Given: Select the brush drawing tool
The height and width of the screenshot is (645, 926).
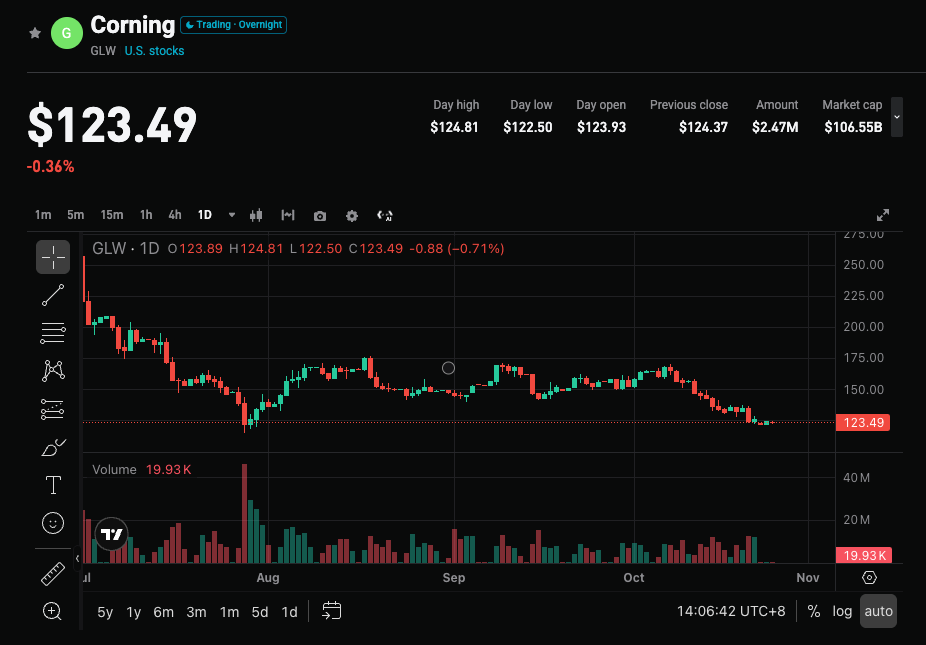Looking at the screenshot, I should [53, 447].
